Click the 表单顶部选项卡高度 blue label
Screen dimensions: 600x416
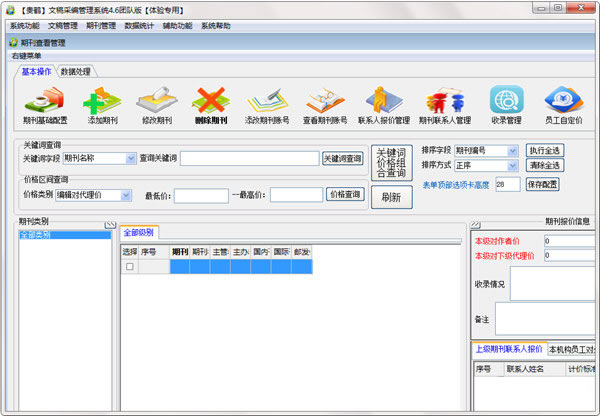pos(456,185)
